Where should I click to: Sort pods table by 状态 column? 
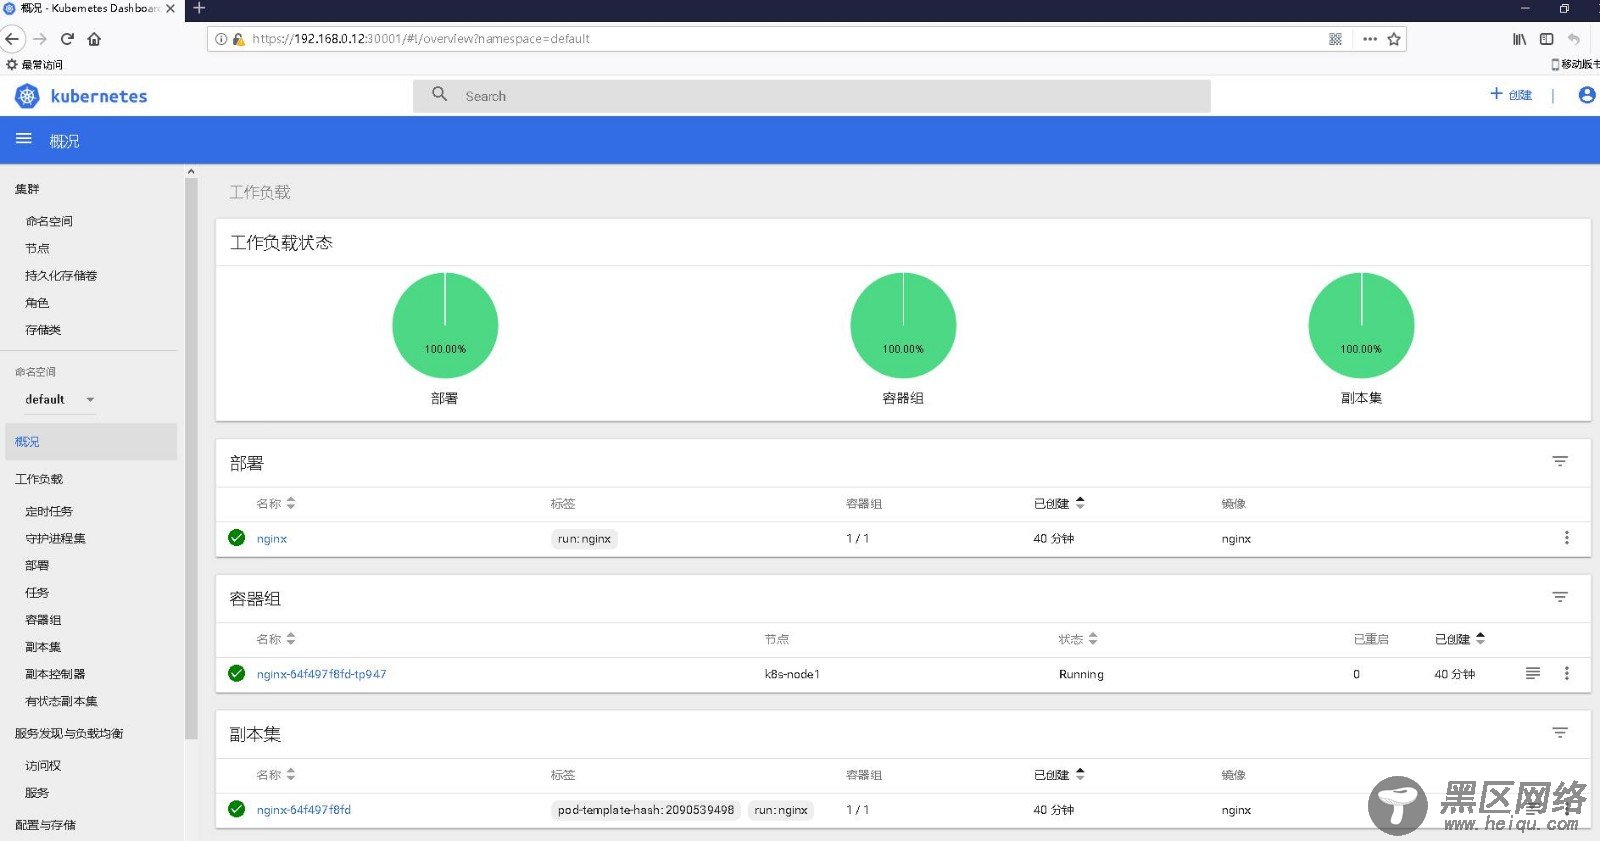pyautogui.click(x=1078, y=639)
